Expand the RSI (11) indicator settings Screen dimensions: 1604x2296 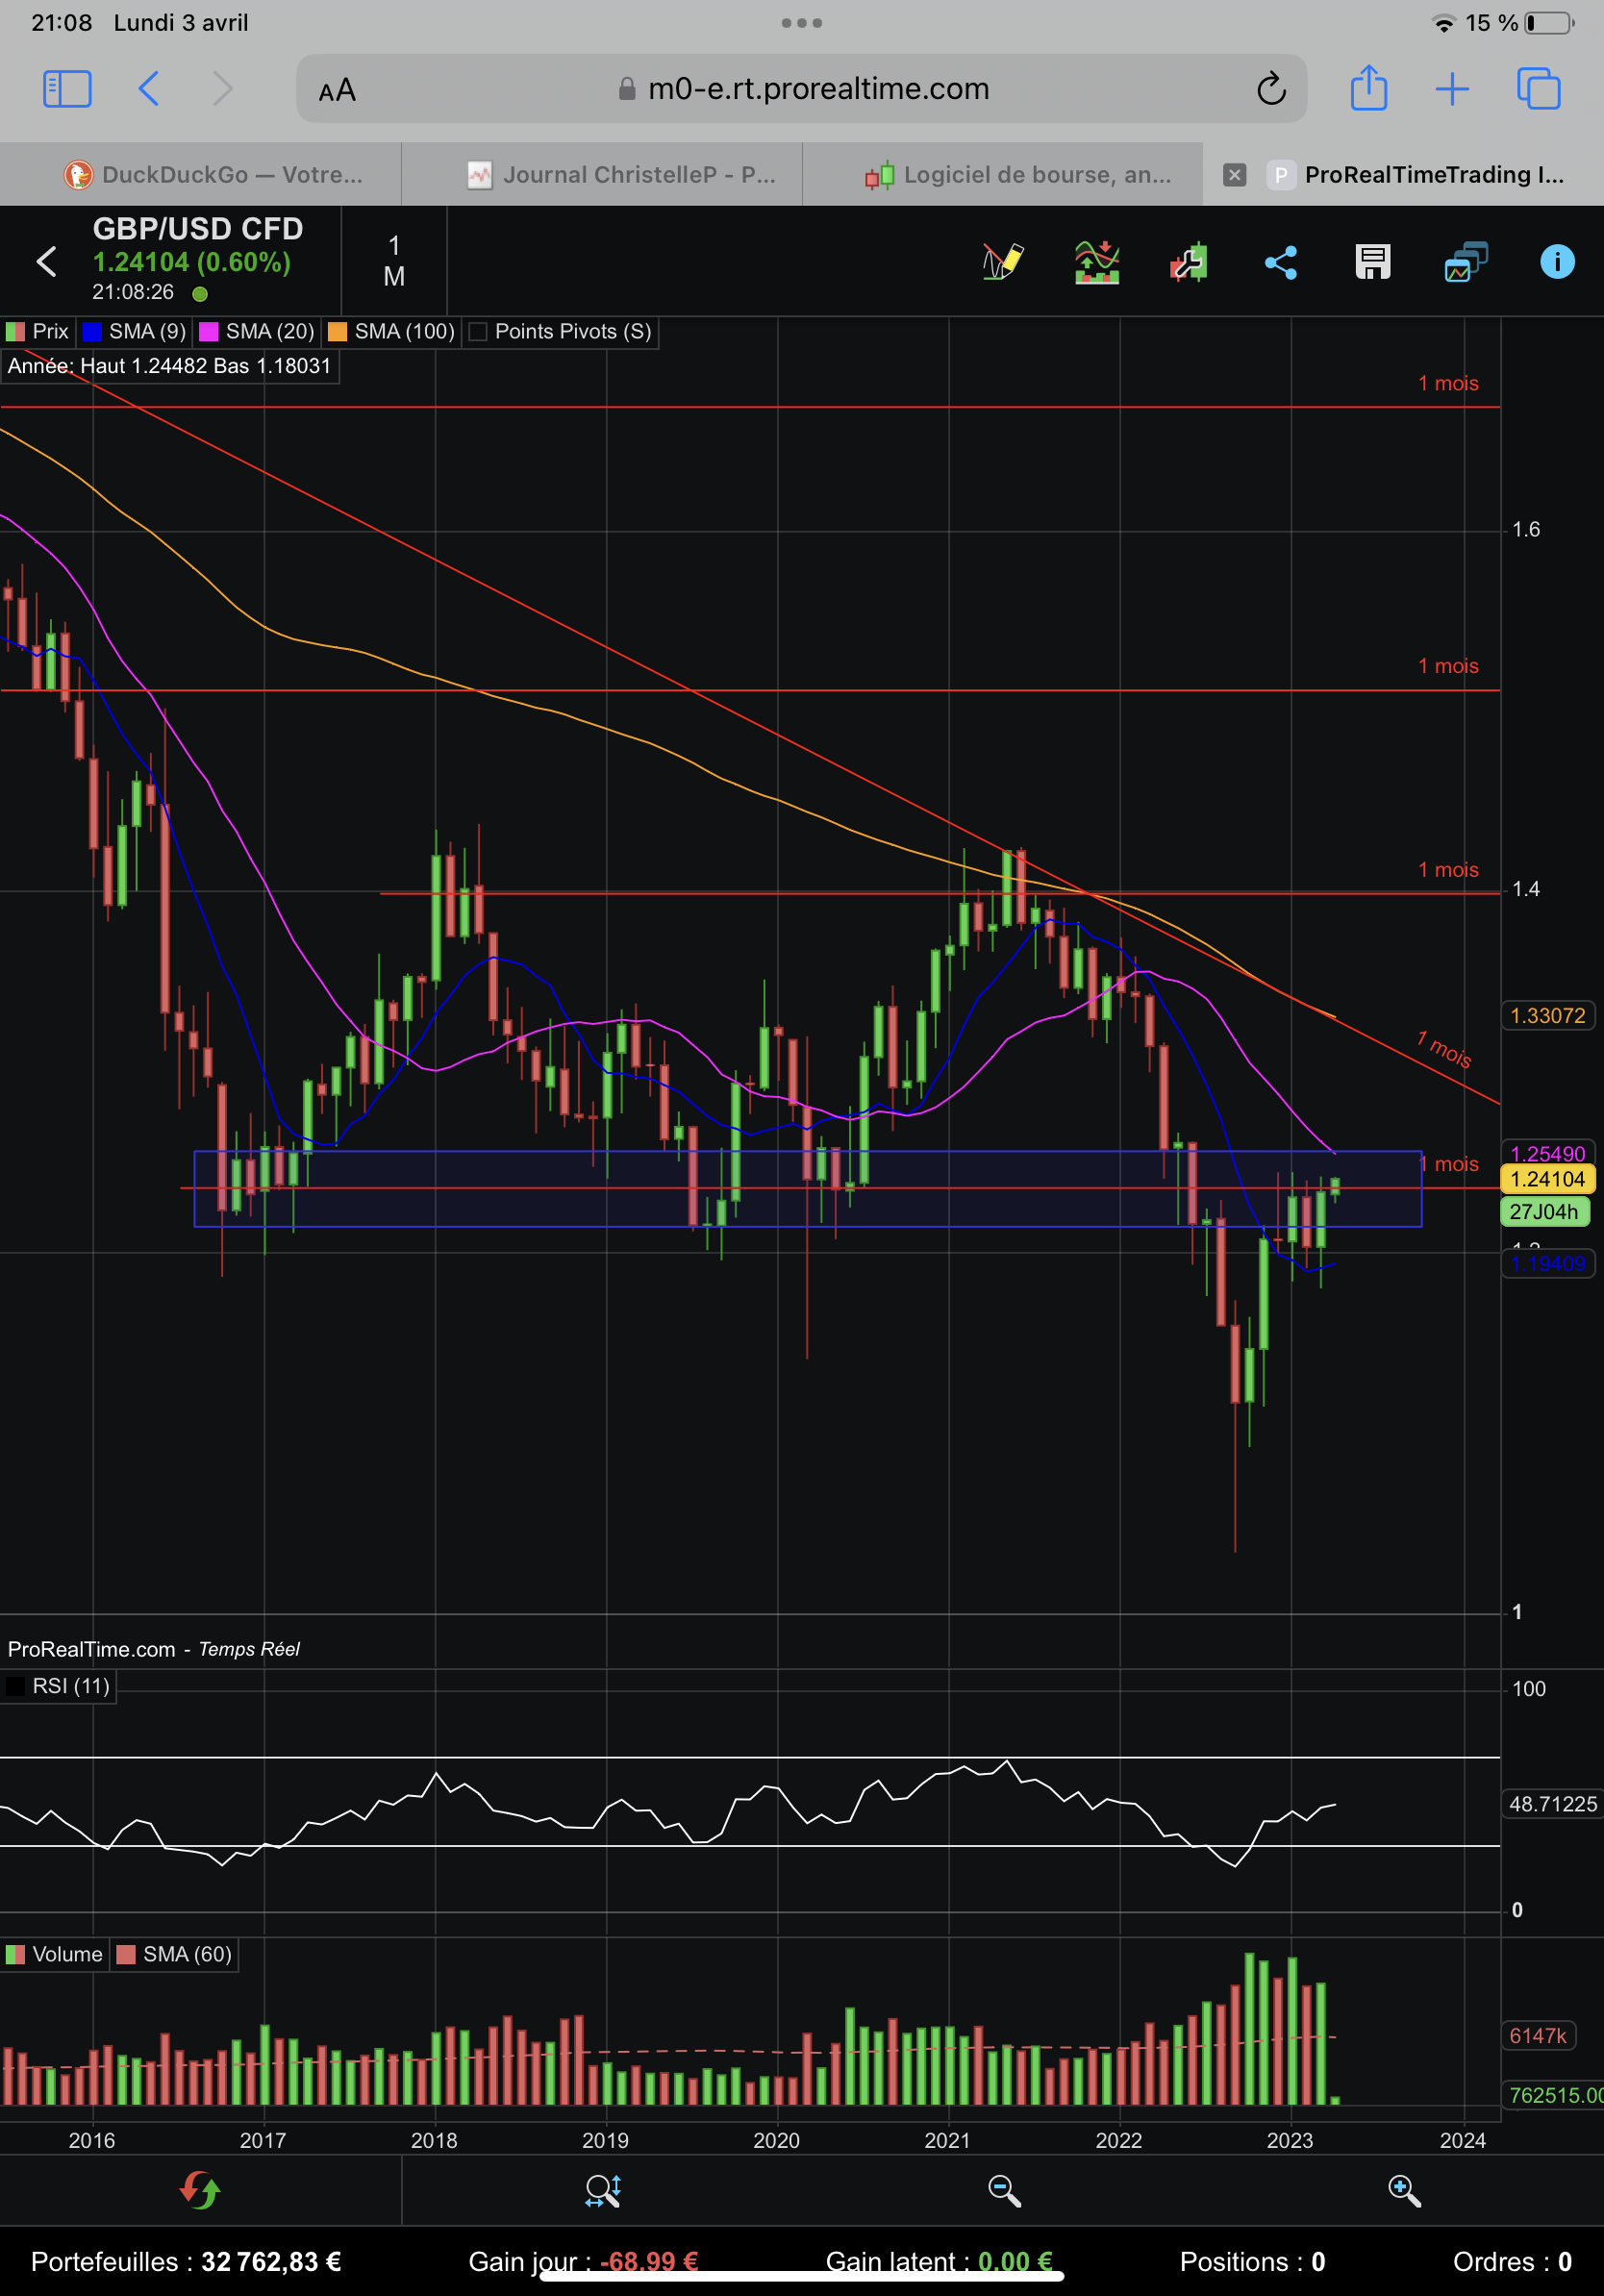(58, 1686)
